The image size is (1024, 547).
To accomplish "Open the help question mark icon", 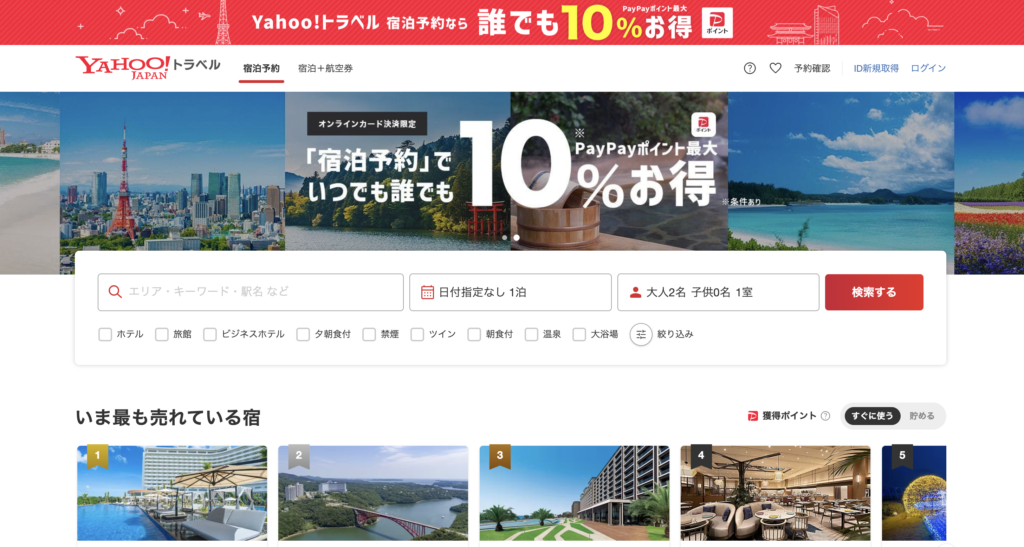I will pyautogui.click(x=750, y=68).
